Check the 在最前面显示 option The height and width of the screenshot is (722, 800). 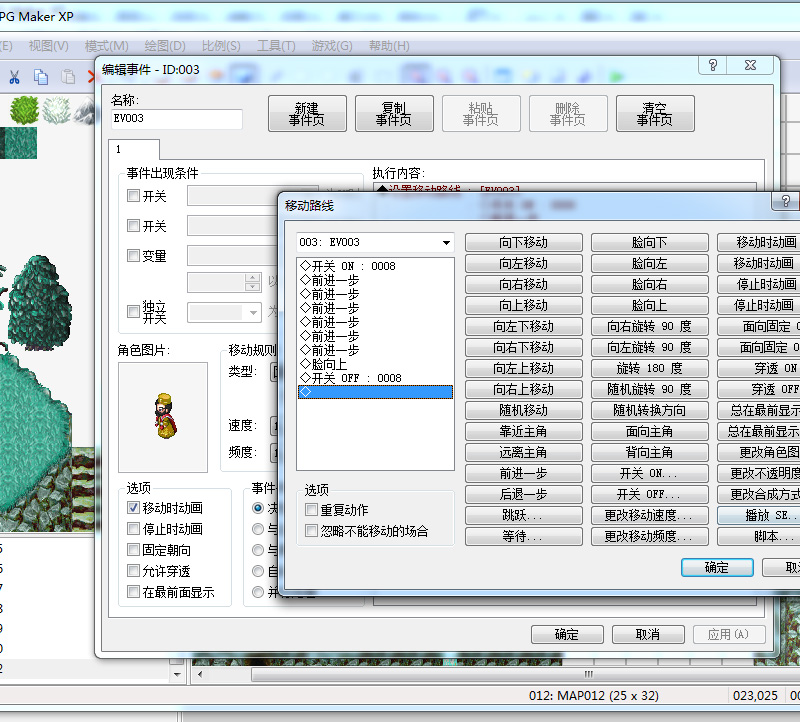point(133,592)
